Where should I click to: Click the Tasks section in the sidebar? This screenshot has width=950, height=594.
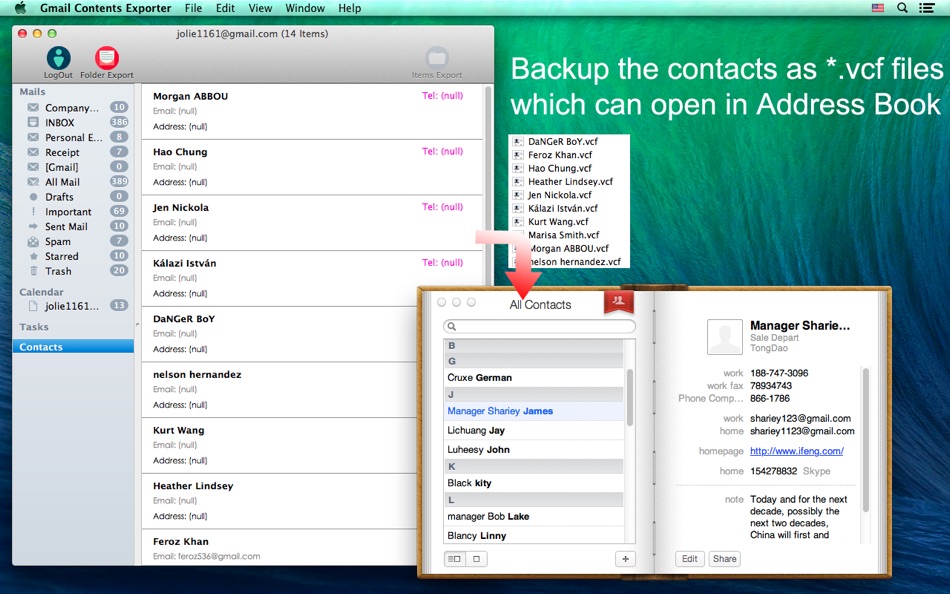click(34, 327)
